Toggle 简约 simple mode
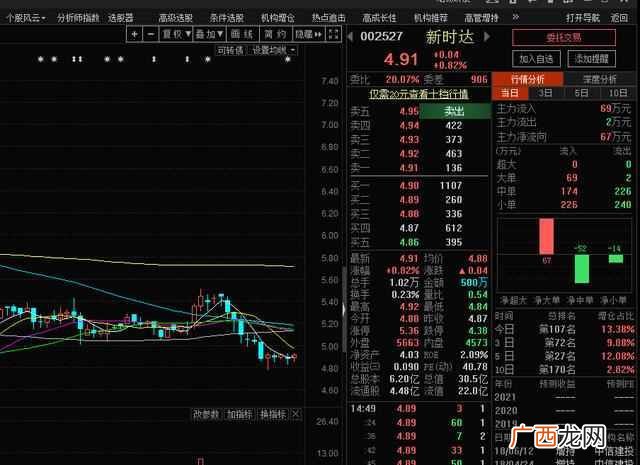The height and width of the screenshot is (465, 640). (x=276, y=34)
